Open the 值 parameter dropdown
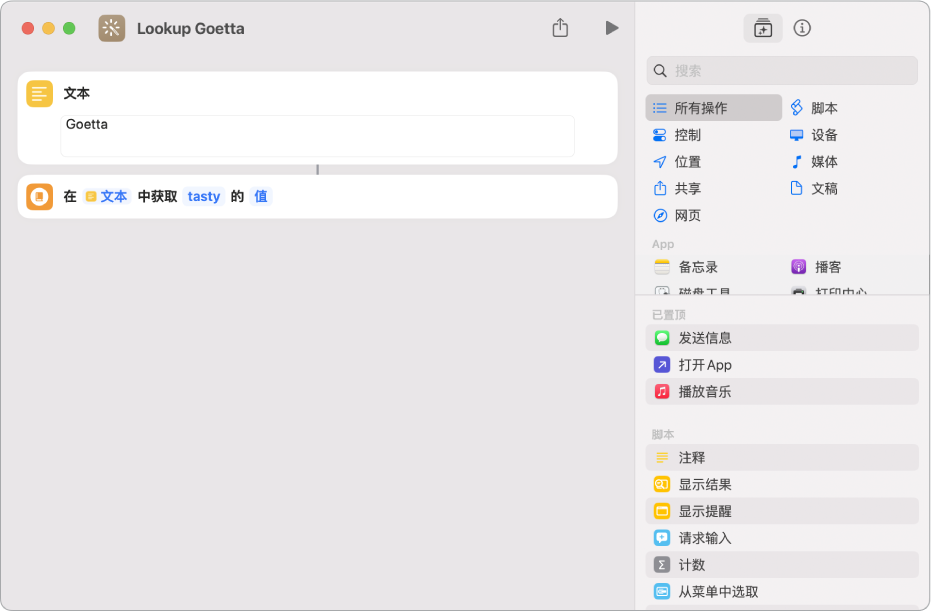Viewport: 931px width, 612px height. pos(261,196)
